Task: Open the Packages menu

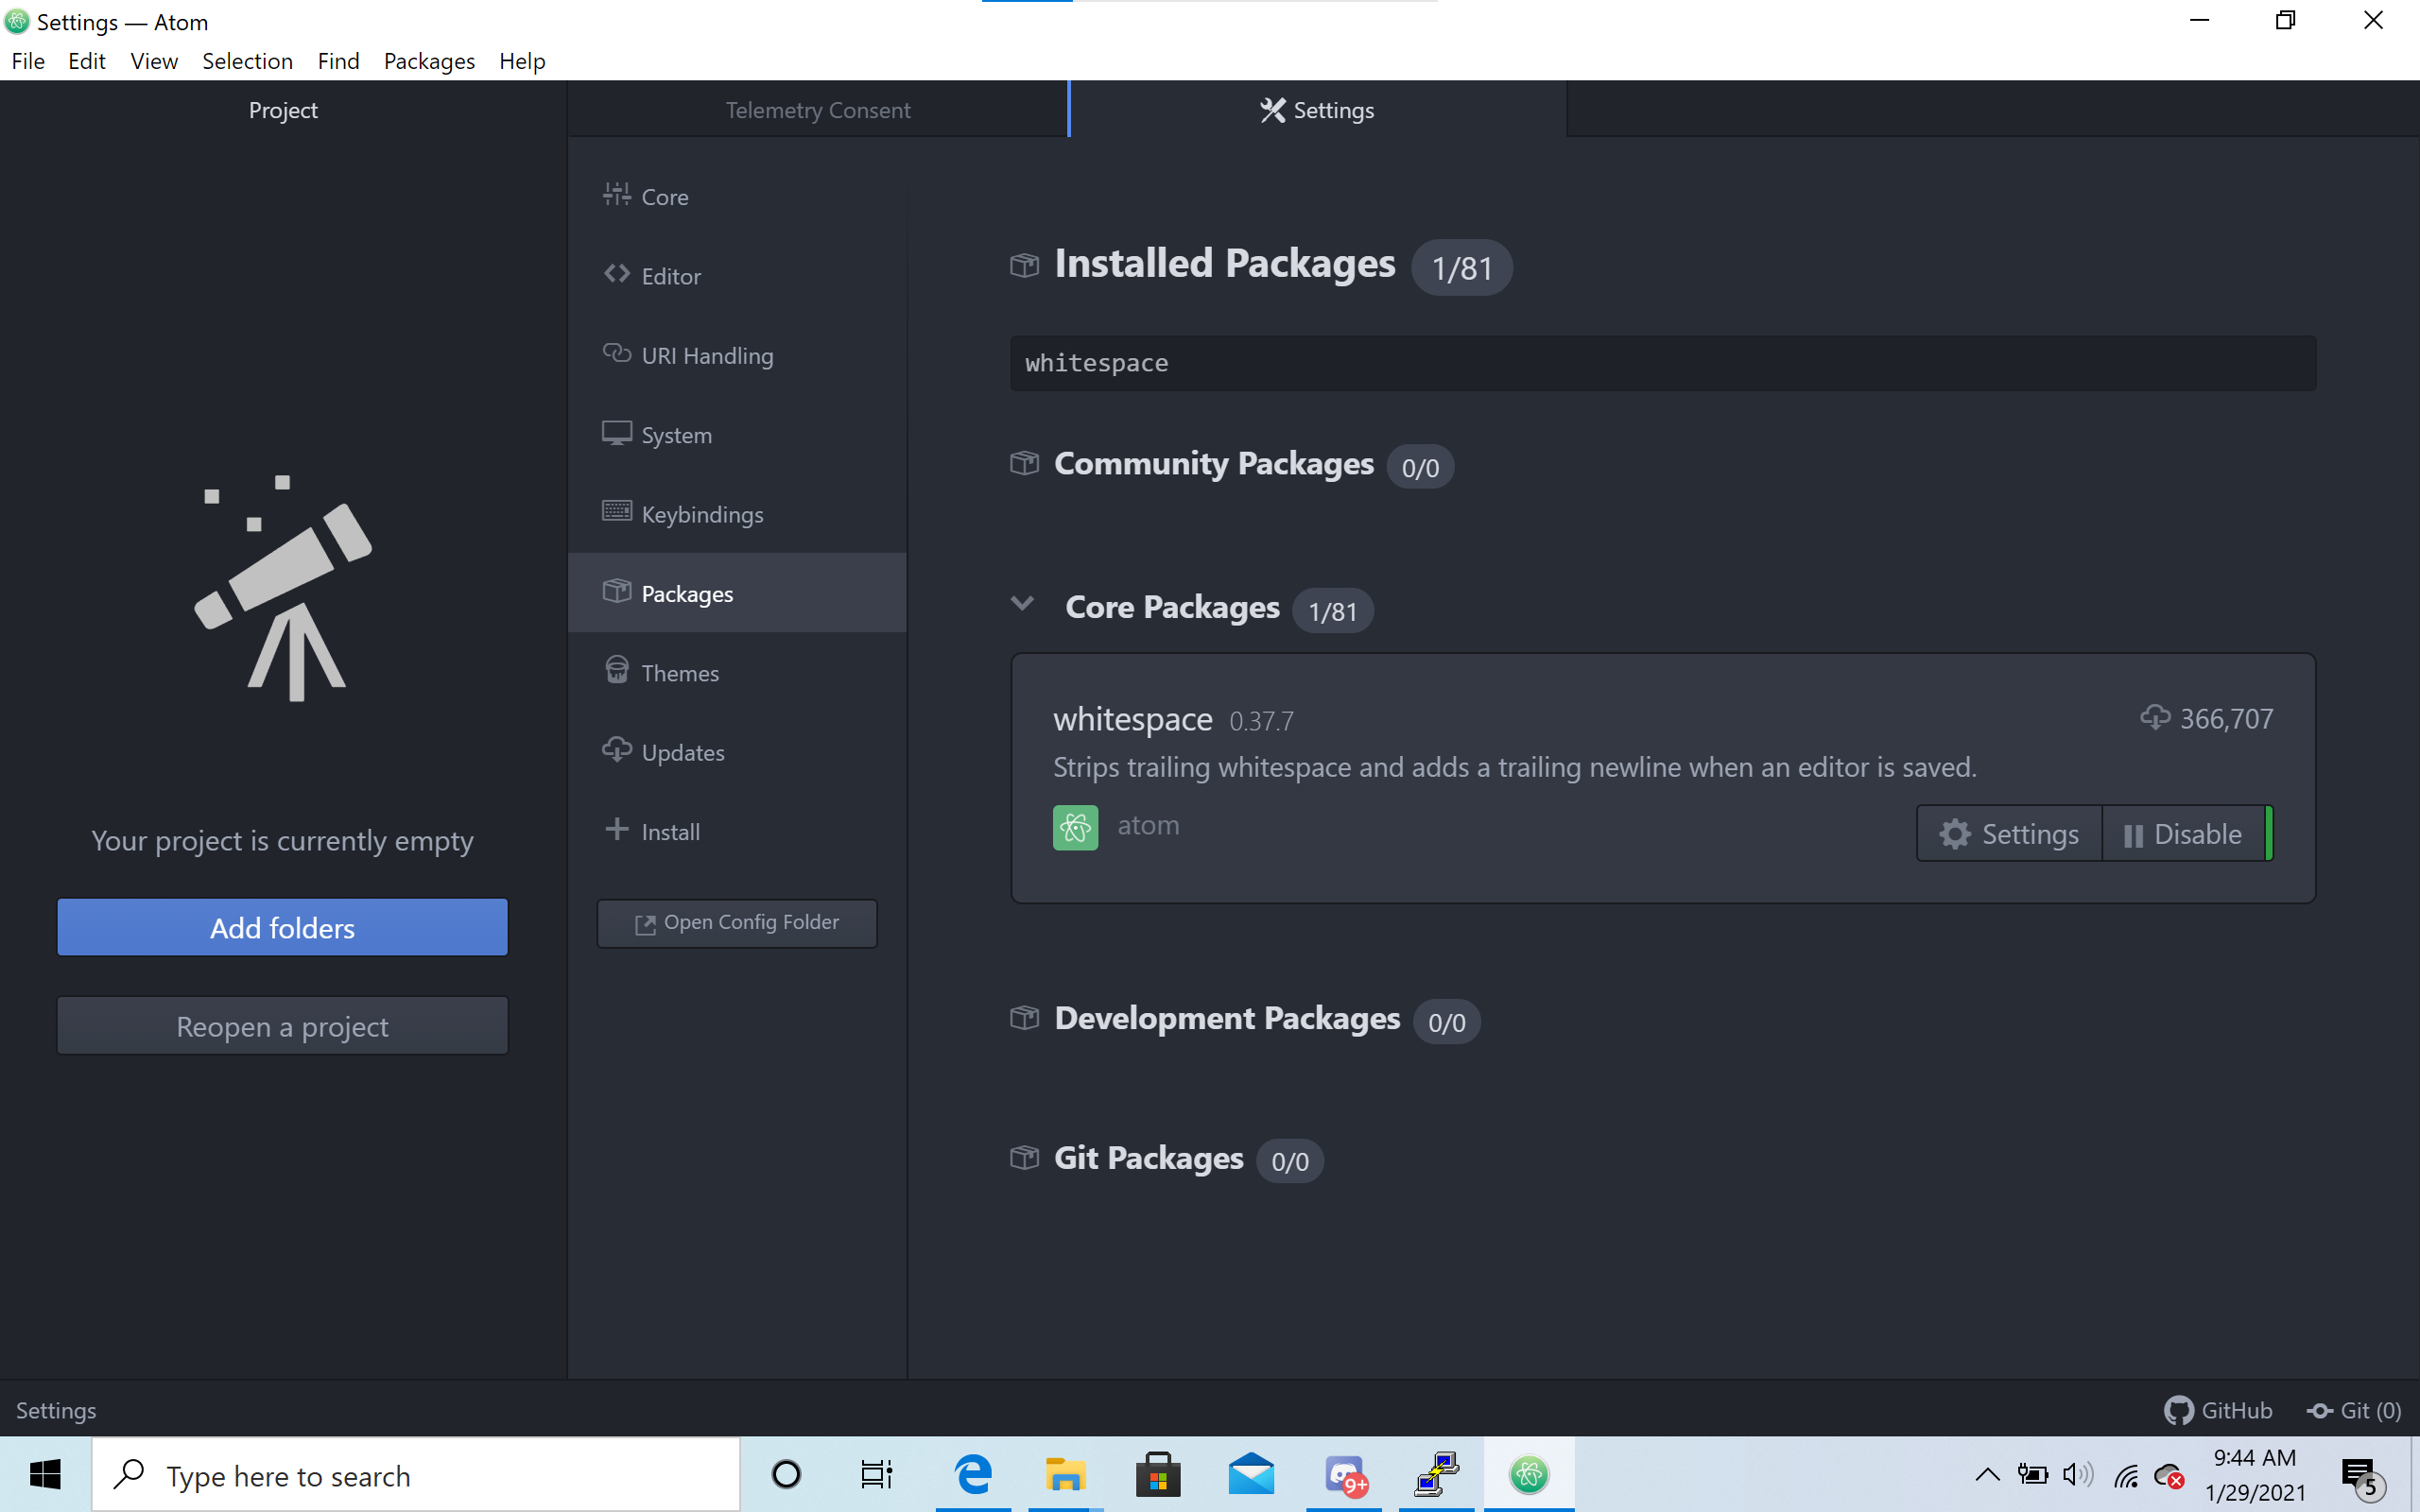Action: (x=429, y=61)
